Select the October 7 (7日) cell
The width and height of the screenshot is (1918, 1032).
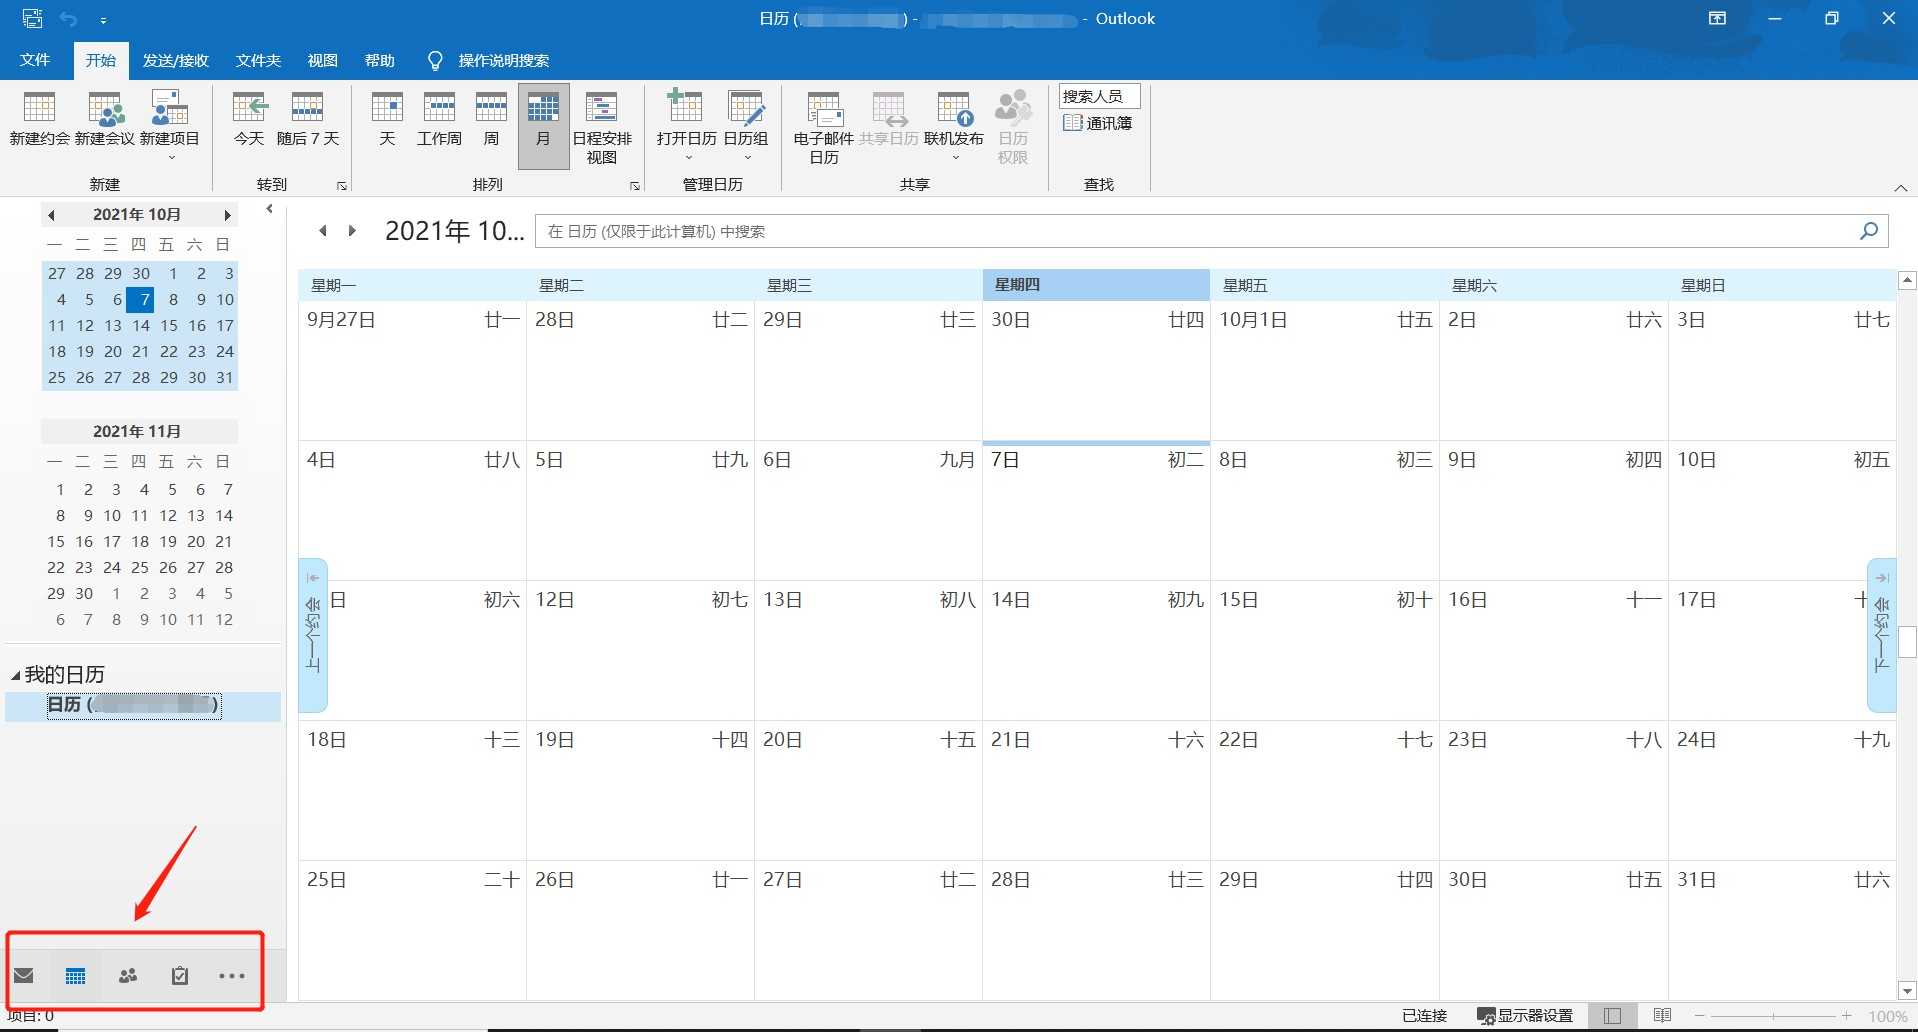(1096, 511)
